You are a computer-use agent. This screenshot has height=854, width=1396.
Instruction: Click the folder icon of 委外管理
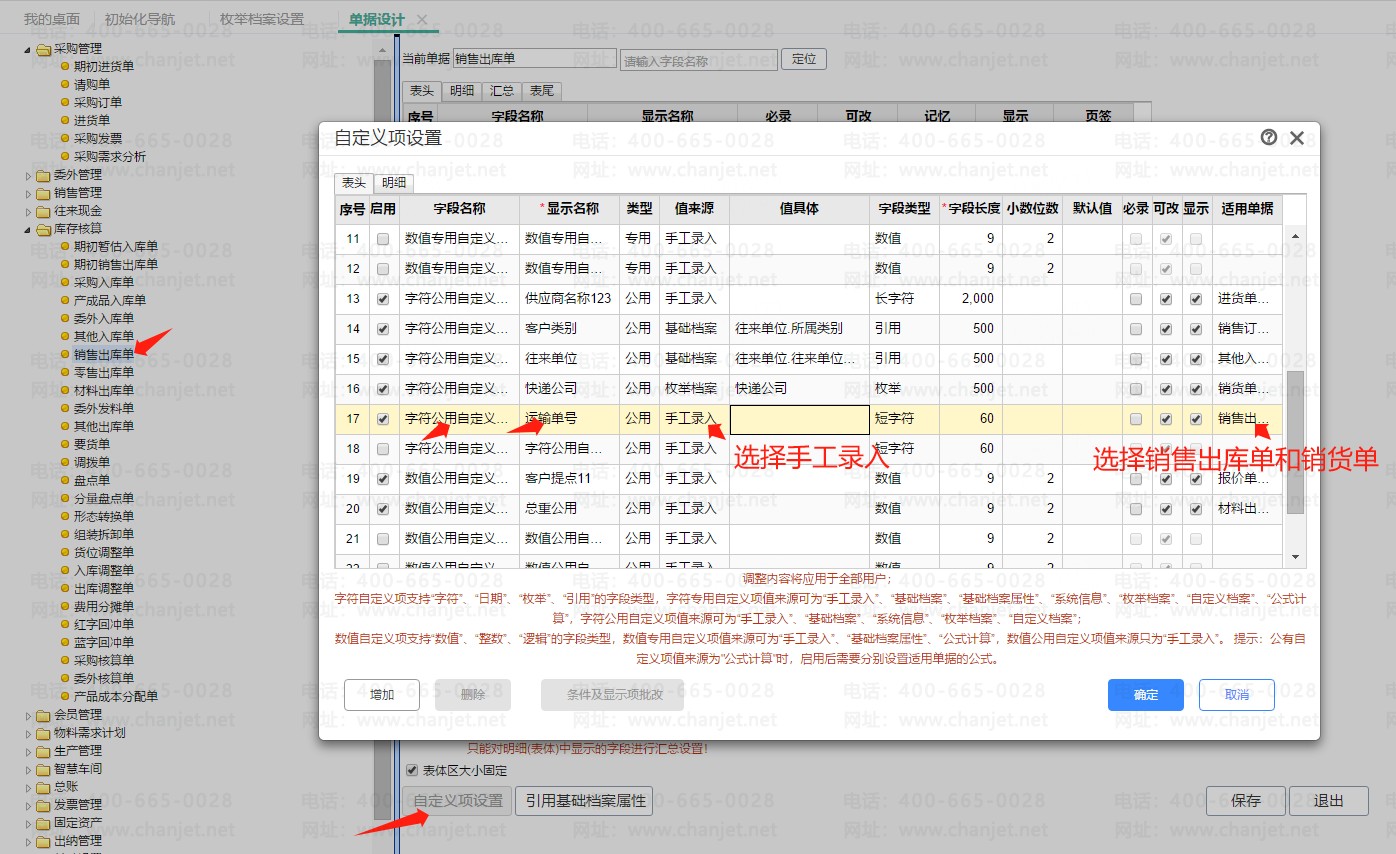(x=43, y=175)
